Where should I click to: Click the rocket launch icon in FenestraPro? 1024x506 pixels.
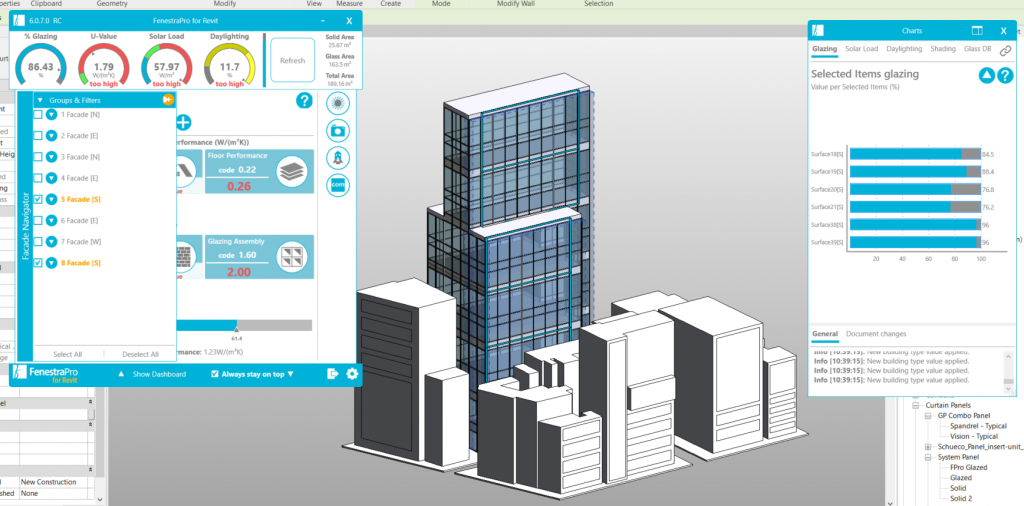[x=338, y=158]
